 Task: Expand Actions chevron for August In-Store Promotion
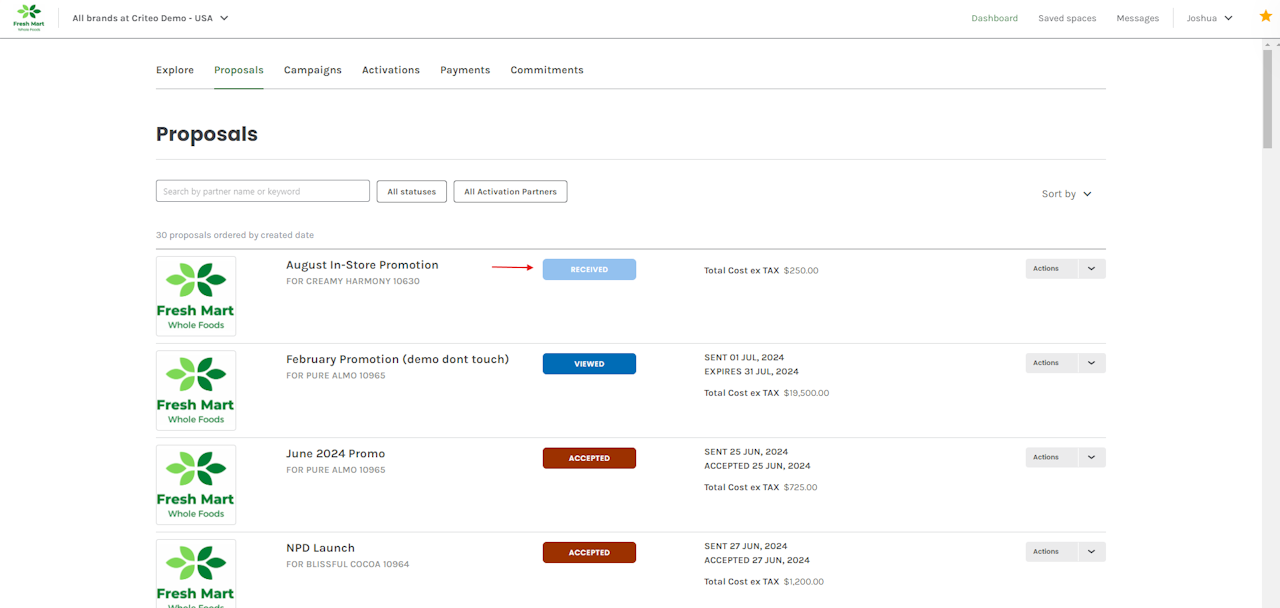pos(1092,268)
